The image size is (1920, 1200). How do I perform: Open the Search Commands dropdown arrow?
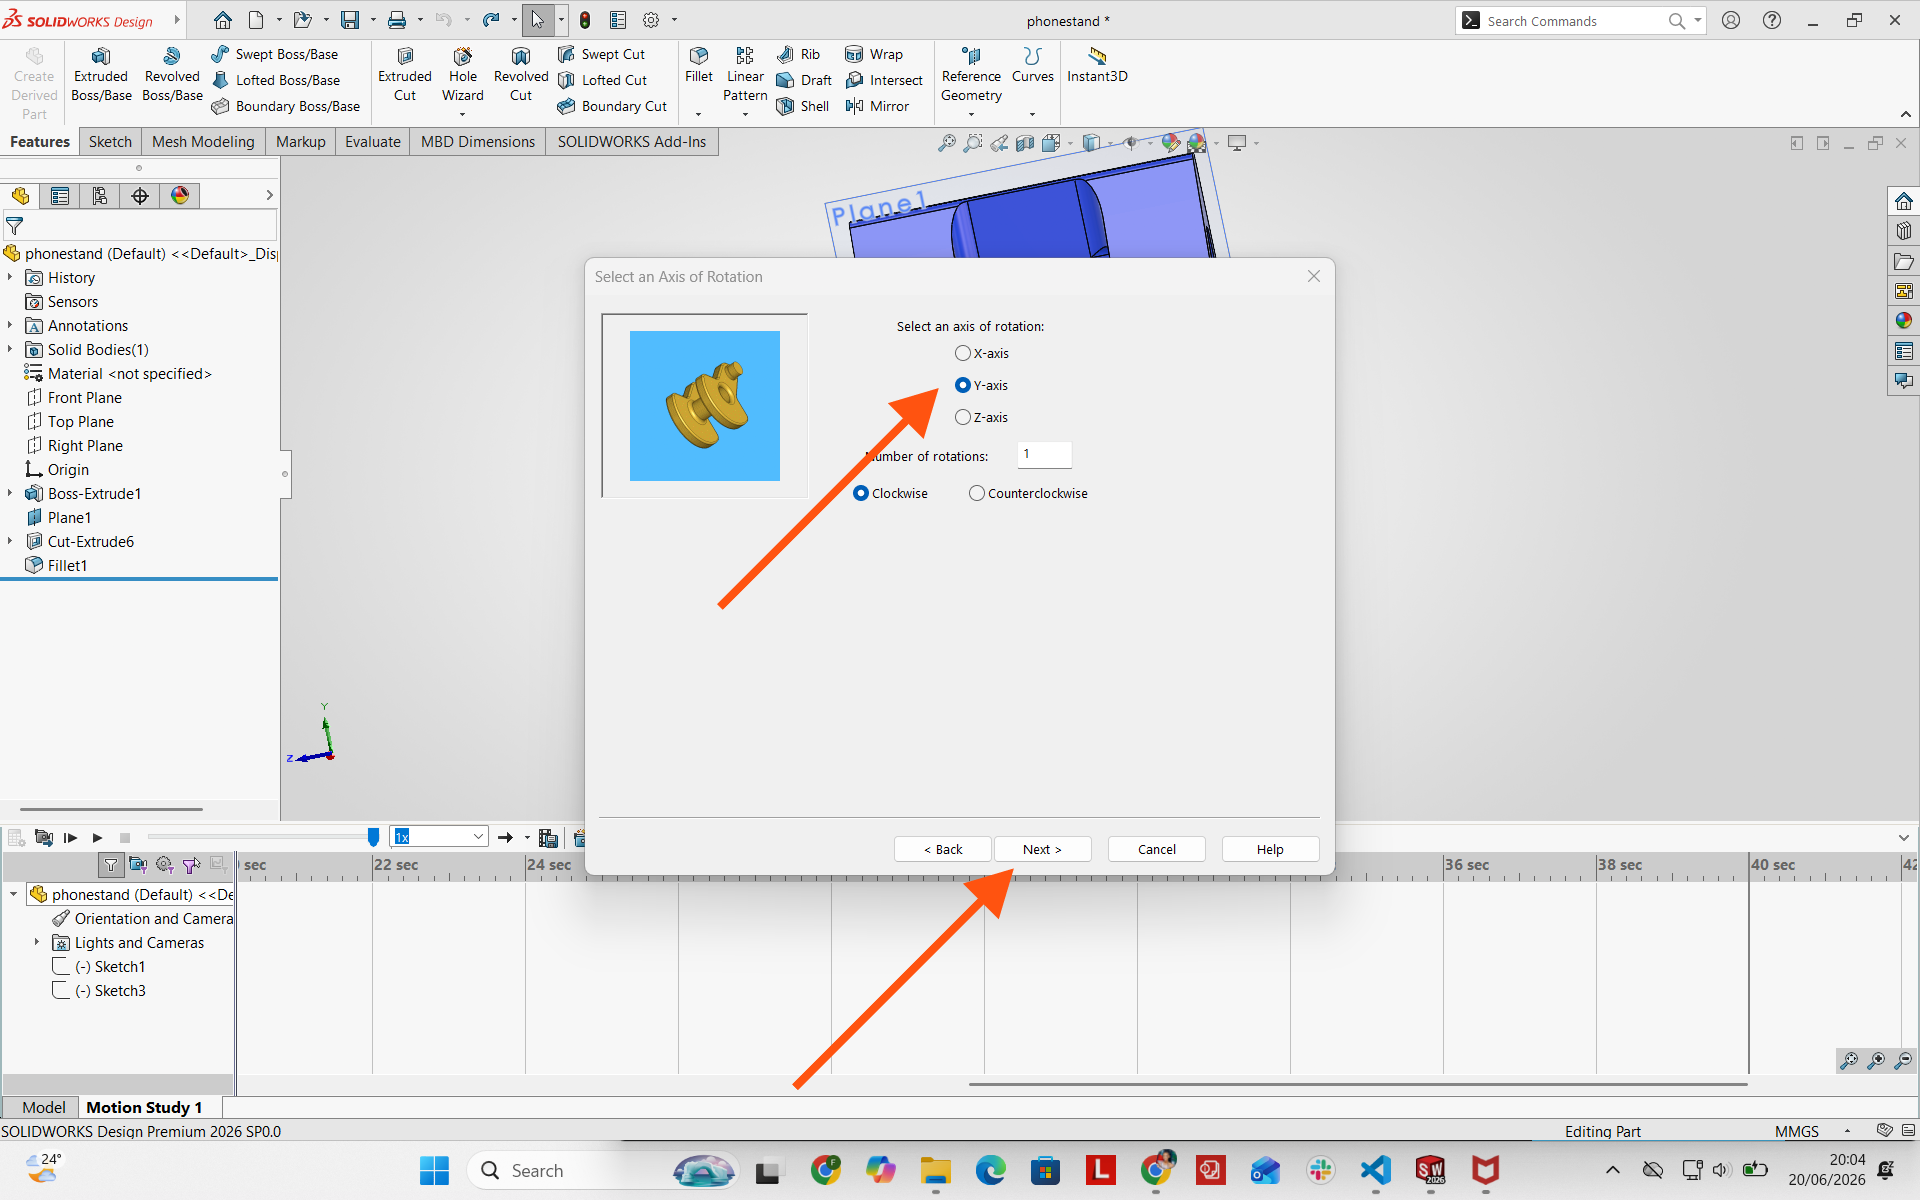coord(1697,20)
